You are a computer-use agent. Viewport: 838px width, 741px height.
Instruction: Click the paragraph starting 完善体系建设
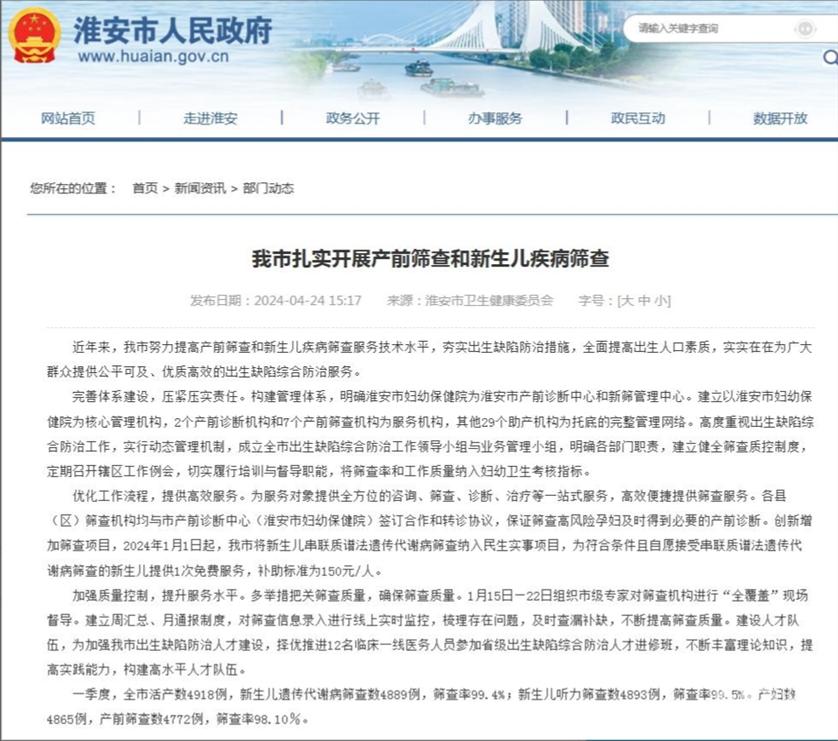tap(430, 434)
